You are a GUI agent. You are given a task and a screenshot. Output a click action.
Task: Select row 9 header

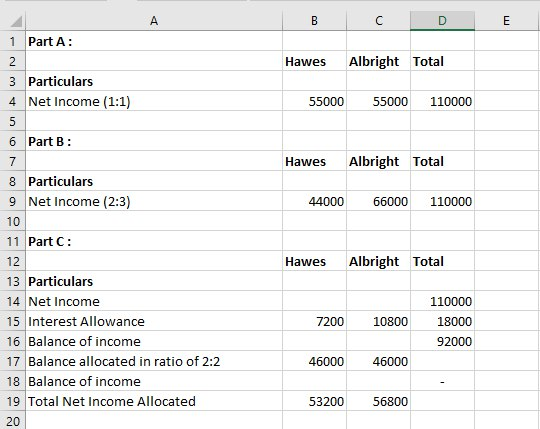(x=13, y=201)
